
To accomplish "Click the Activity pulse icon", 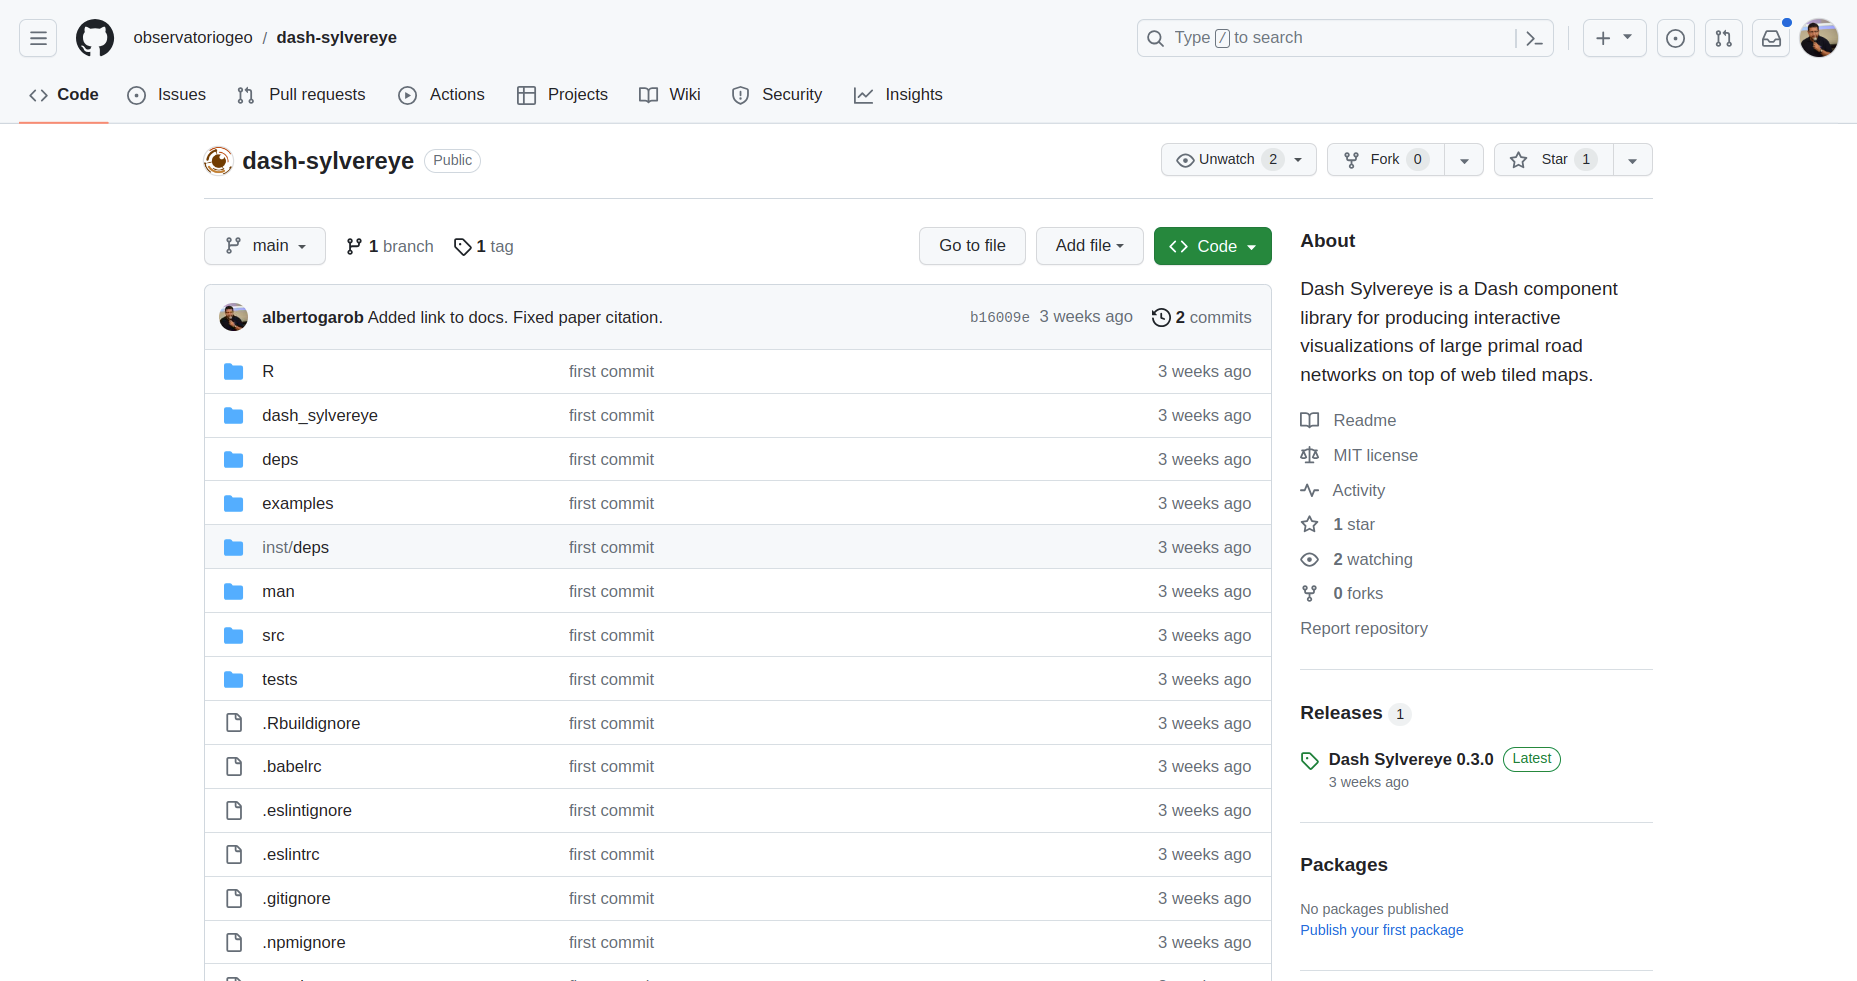I will click(1309, 490).
